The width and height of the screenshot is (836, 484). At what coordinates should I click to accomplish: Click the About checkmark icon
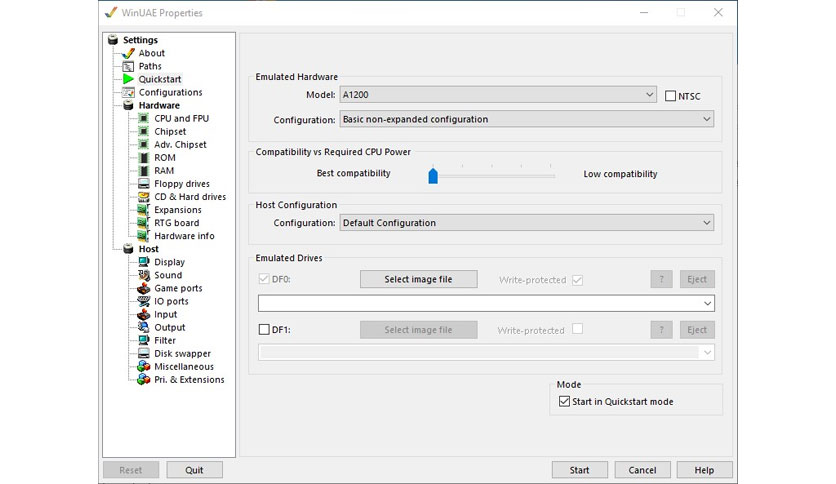click(128, 53)
